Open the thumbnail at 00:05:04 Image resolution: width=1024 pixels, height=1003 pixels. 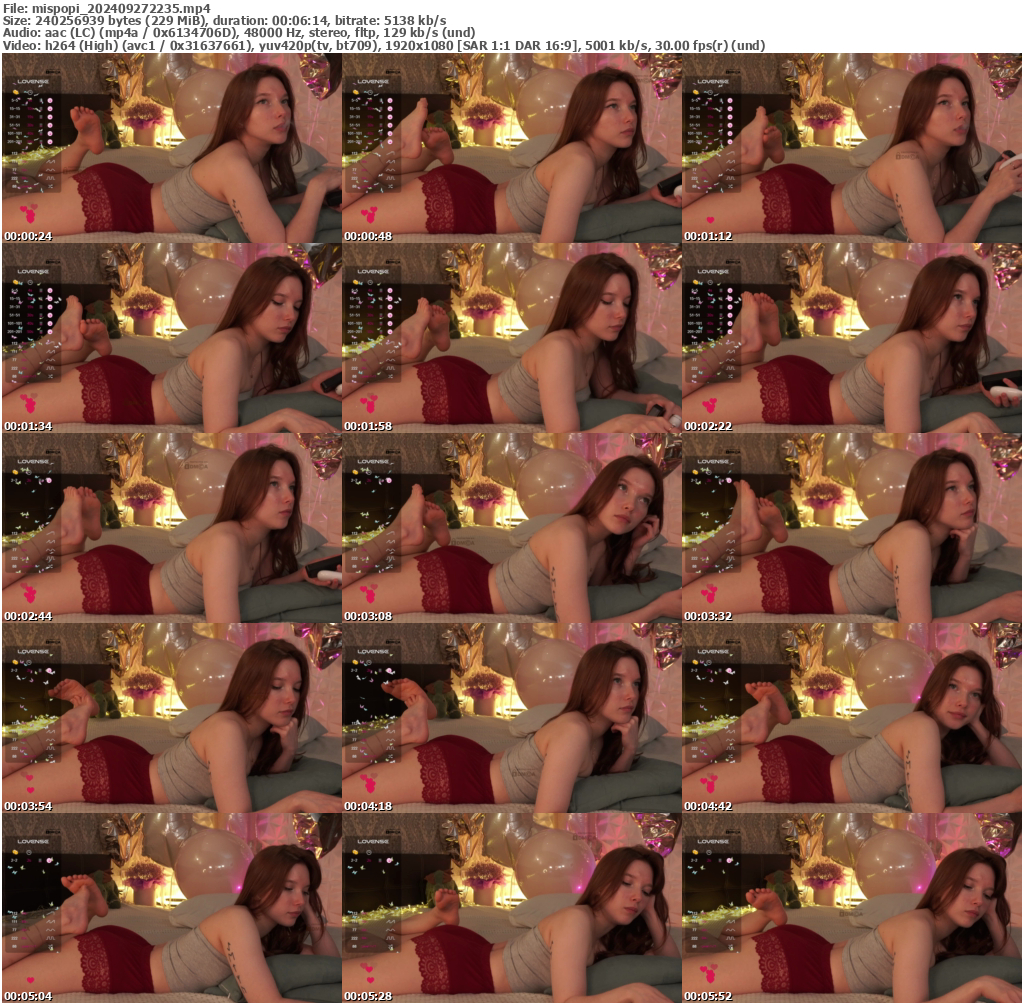tap(171, 908)
